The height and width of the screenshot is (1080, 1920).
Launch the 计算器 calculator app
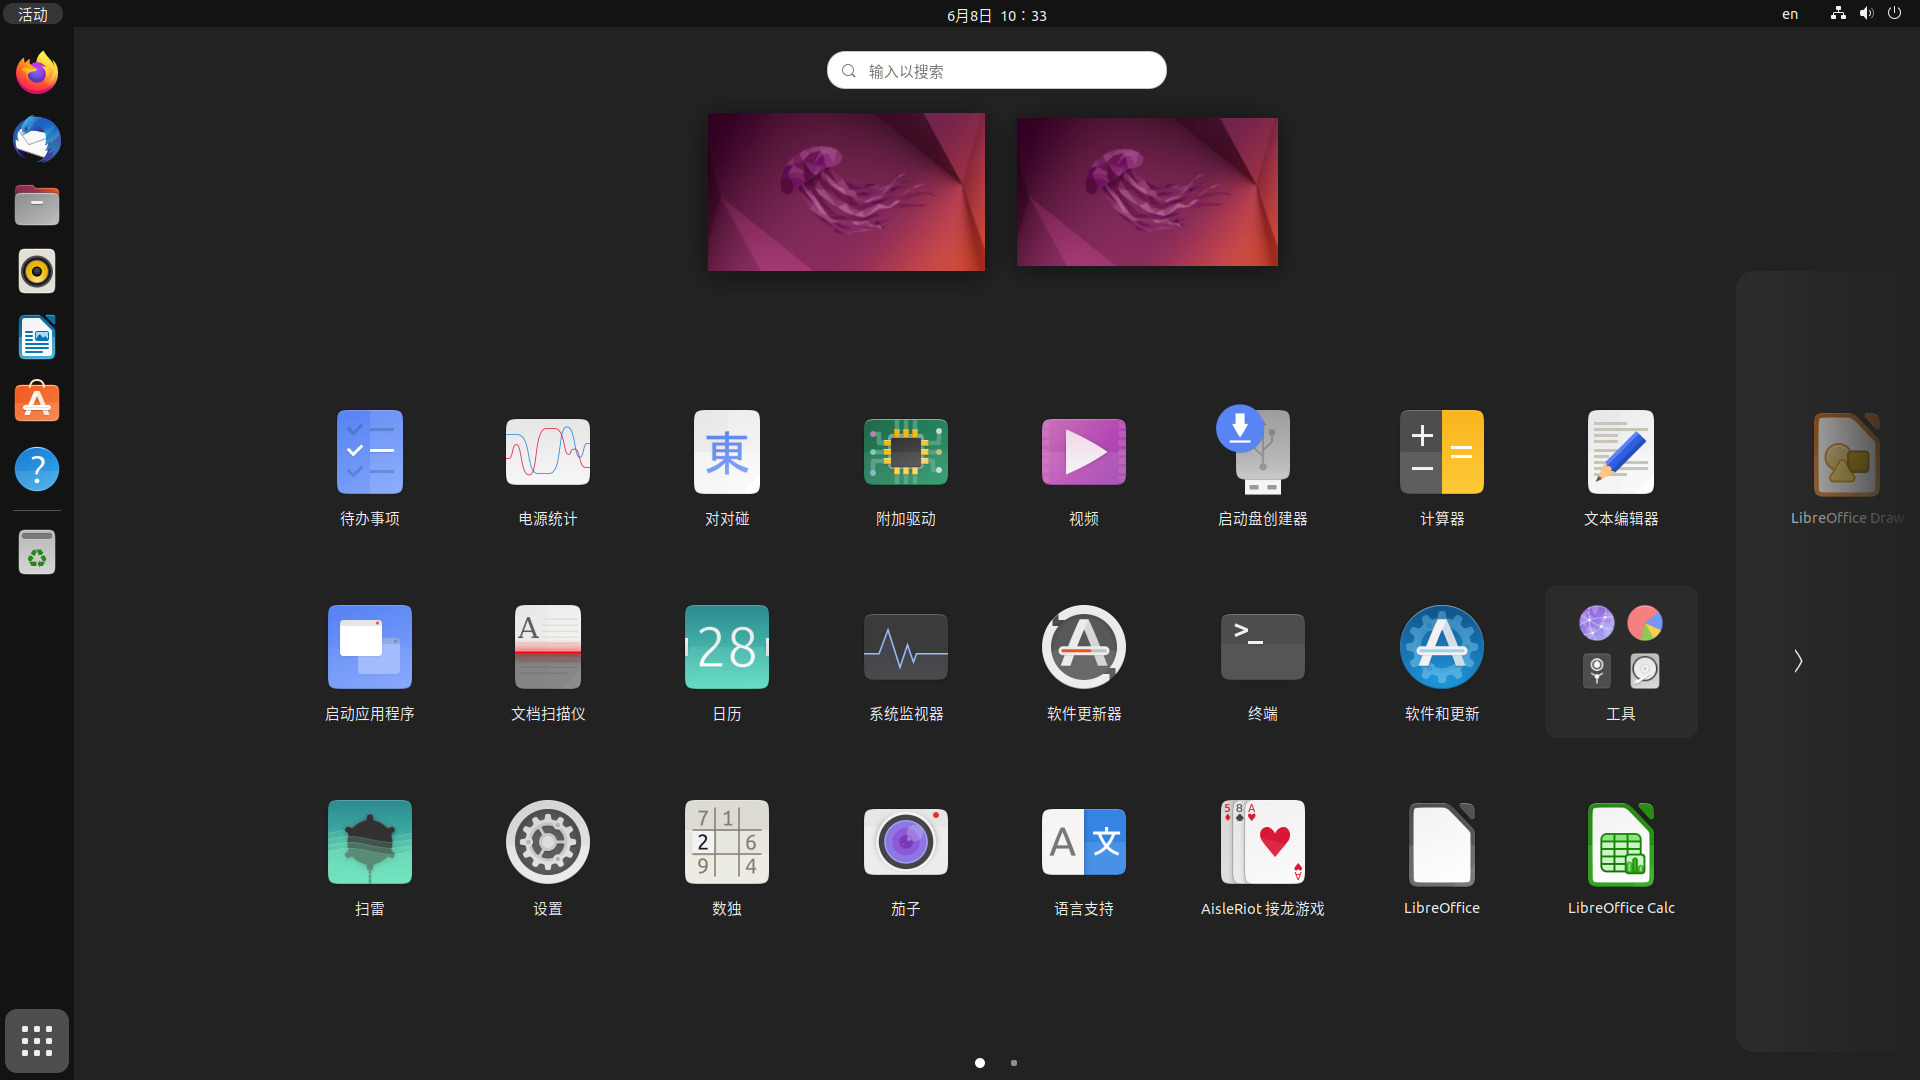1440,465
